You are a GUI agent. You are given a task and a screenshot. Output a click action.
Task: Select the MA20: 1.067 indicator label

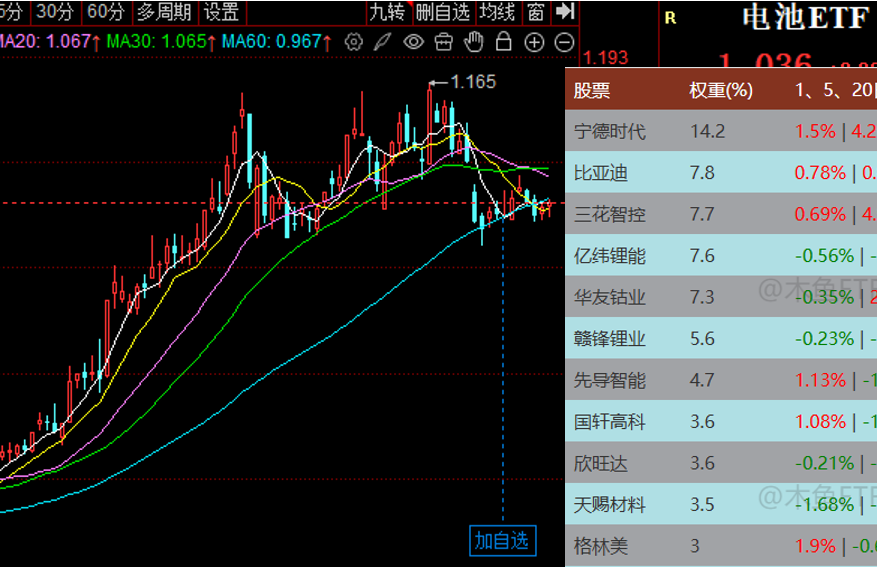coord(50,41)
